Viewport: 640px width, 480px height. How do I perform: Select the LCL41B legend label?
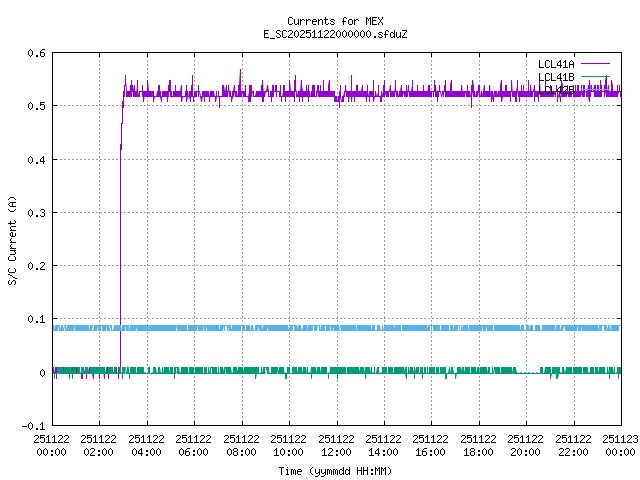tap(556, 77)
